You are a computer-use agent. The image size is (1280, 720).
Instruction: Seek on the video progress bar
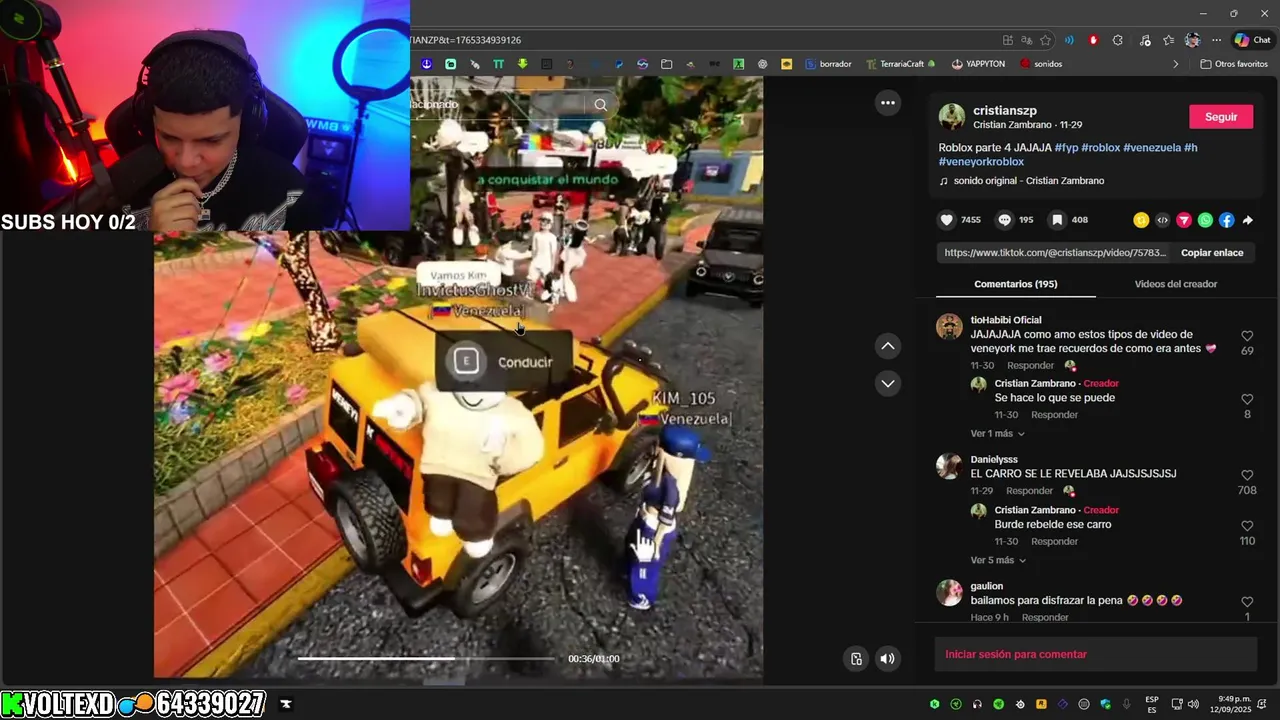pos(426,658)
